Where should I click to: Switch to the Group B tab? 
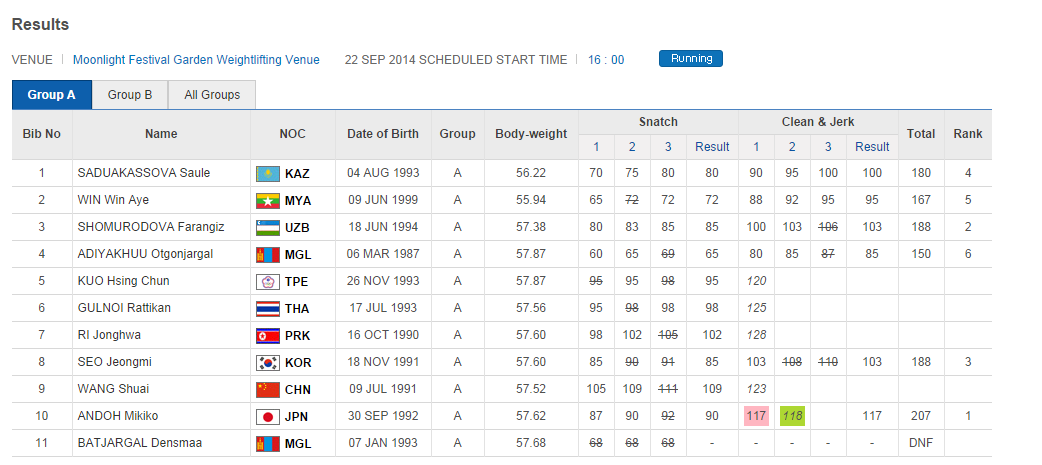pos(130,95)
